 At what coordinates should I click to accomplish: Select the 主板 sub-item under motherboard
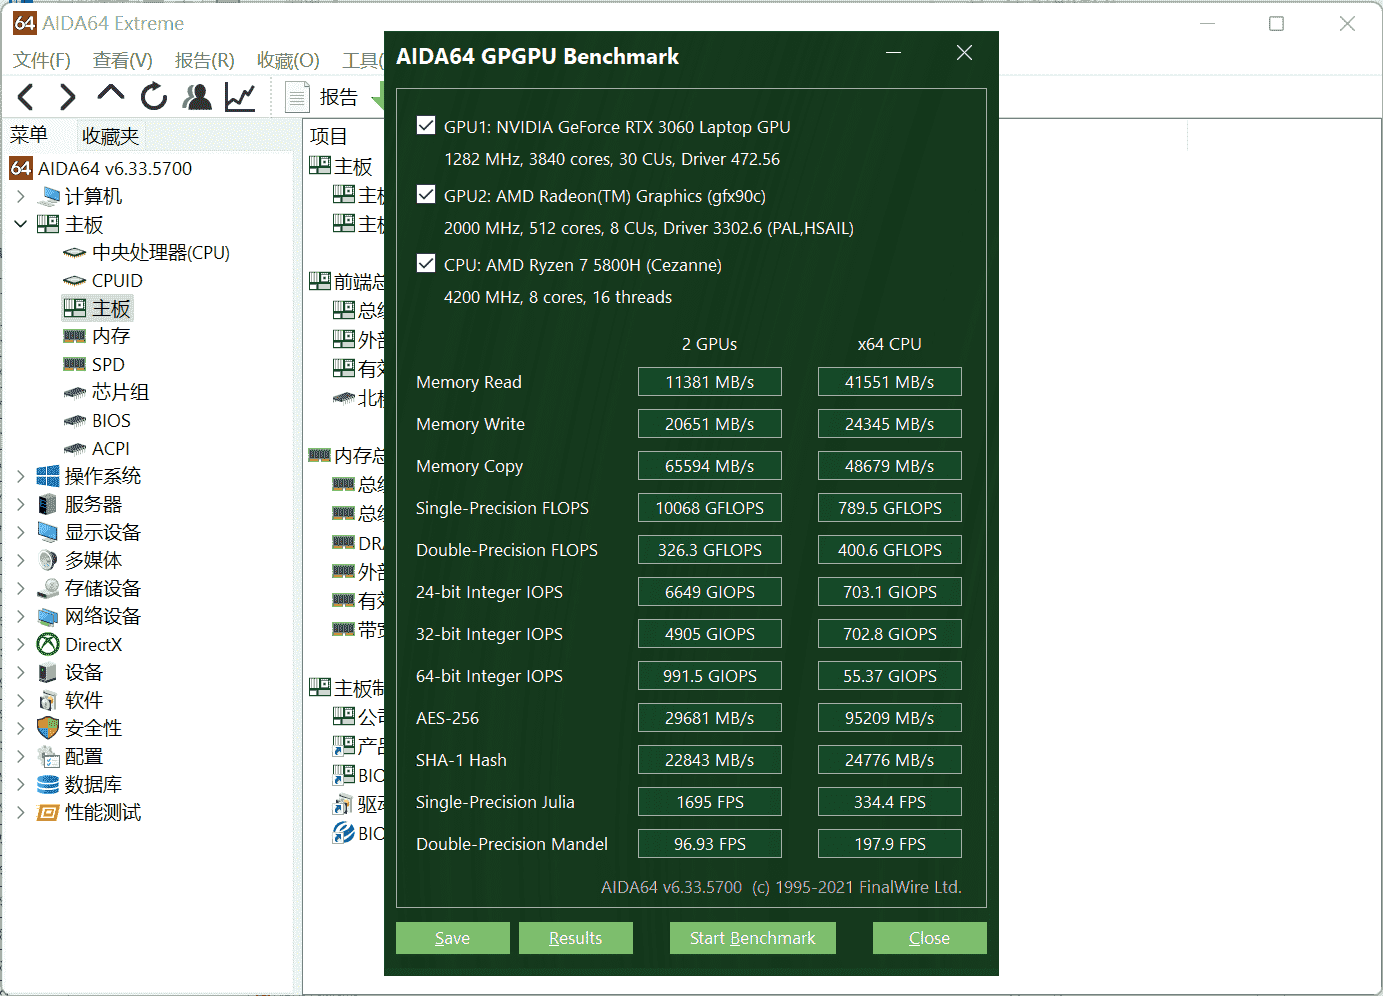click(x=98, y=308)
